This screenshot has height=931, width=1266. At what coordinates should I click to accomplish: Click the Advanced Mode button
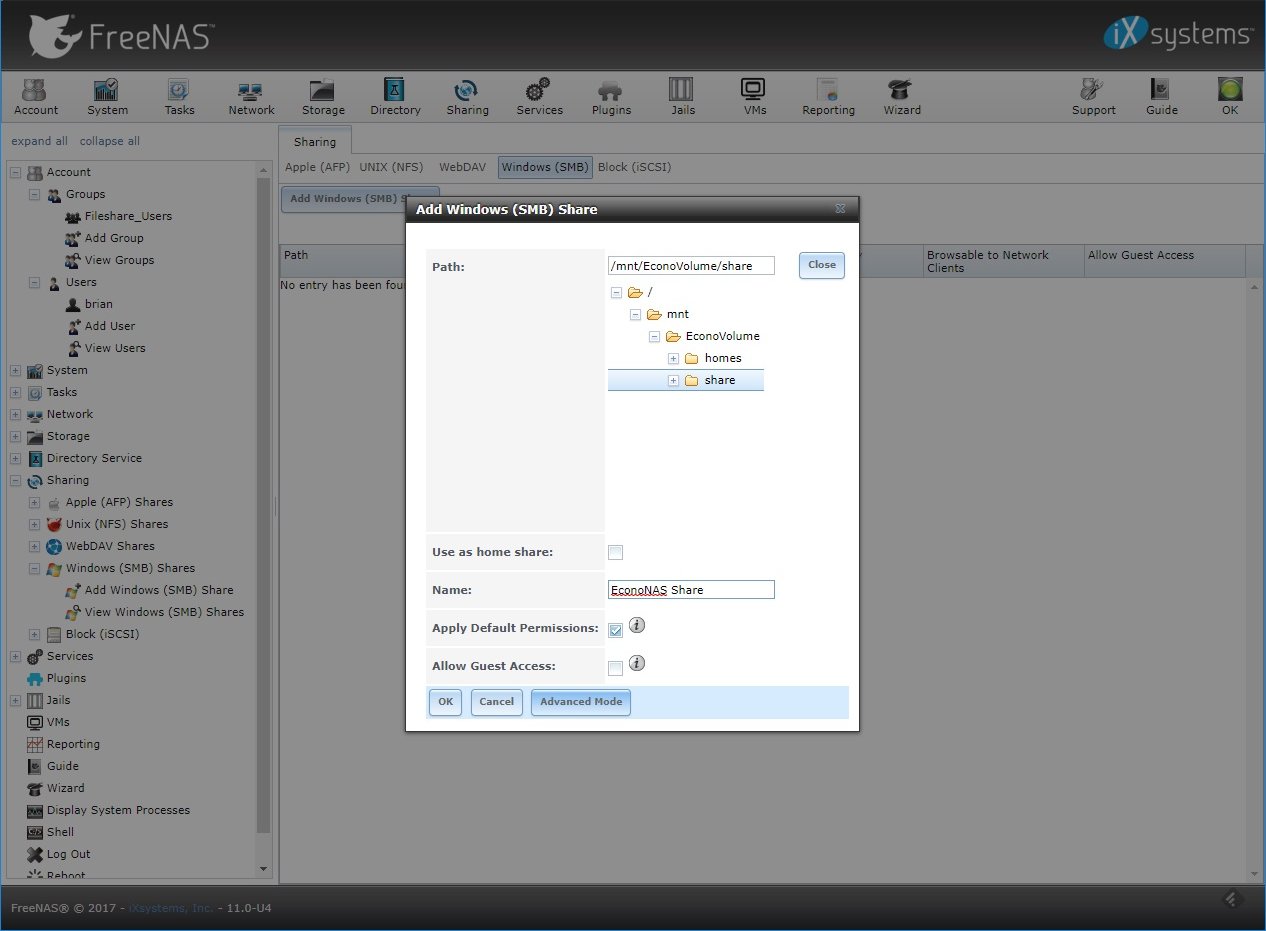(580, 702)
